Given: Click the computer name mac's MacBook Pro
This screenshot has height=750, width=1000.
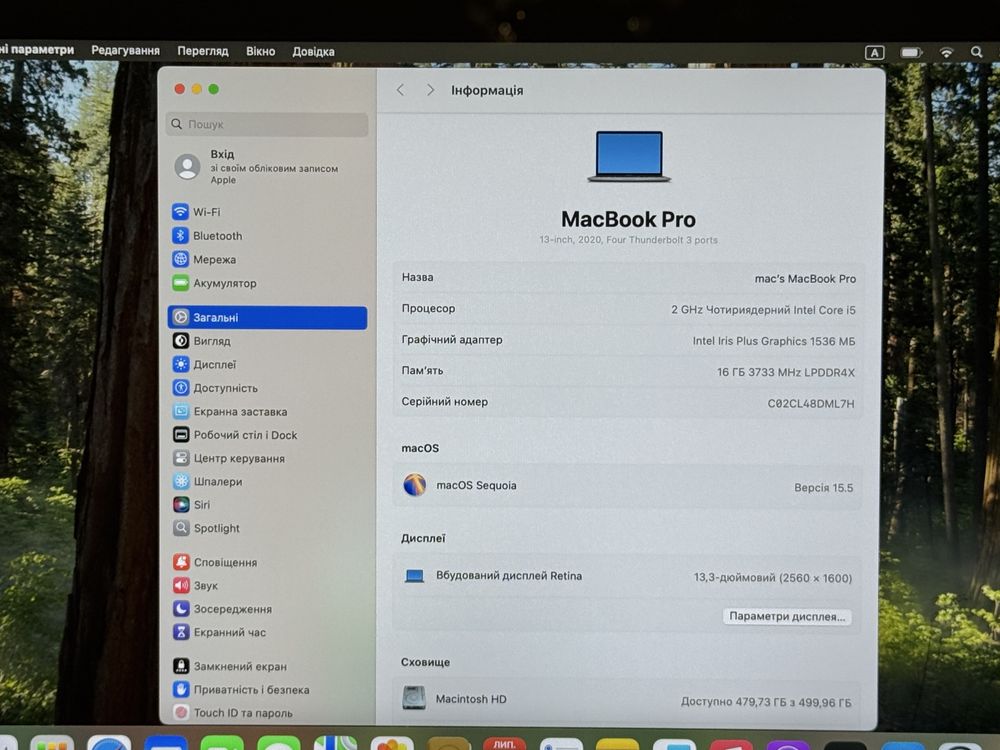Looking at the screenshot, I should (805, 279).
